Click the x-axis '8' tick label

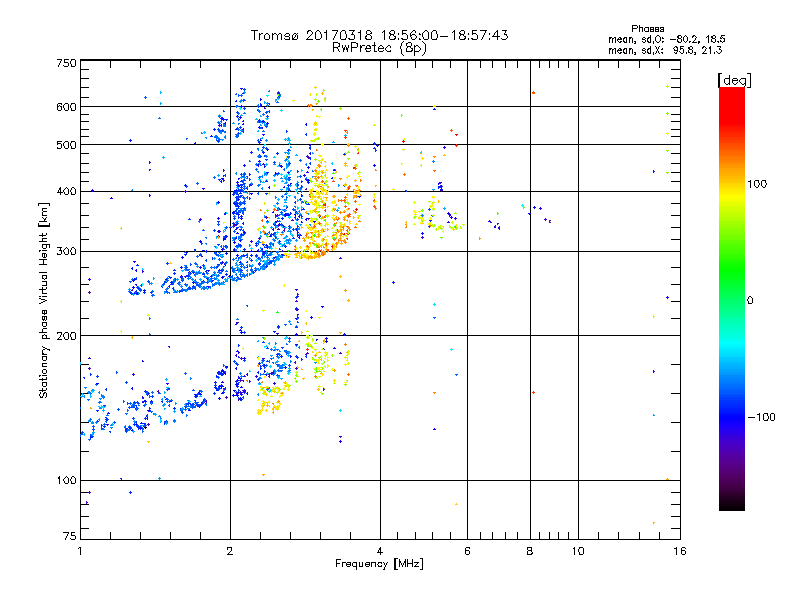530,551
